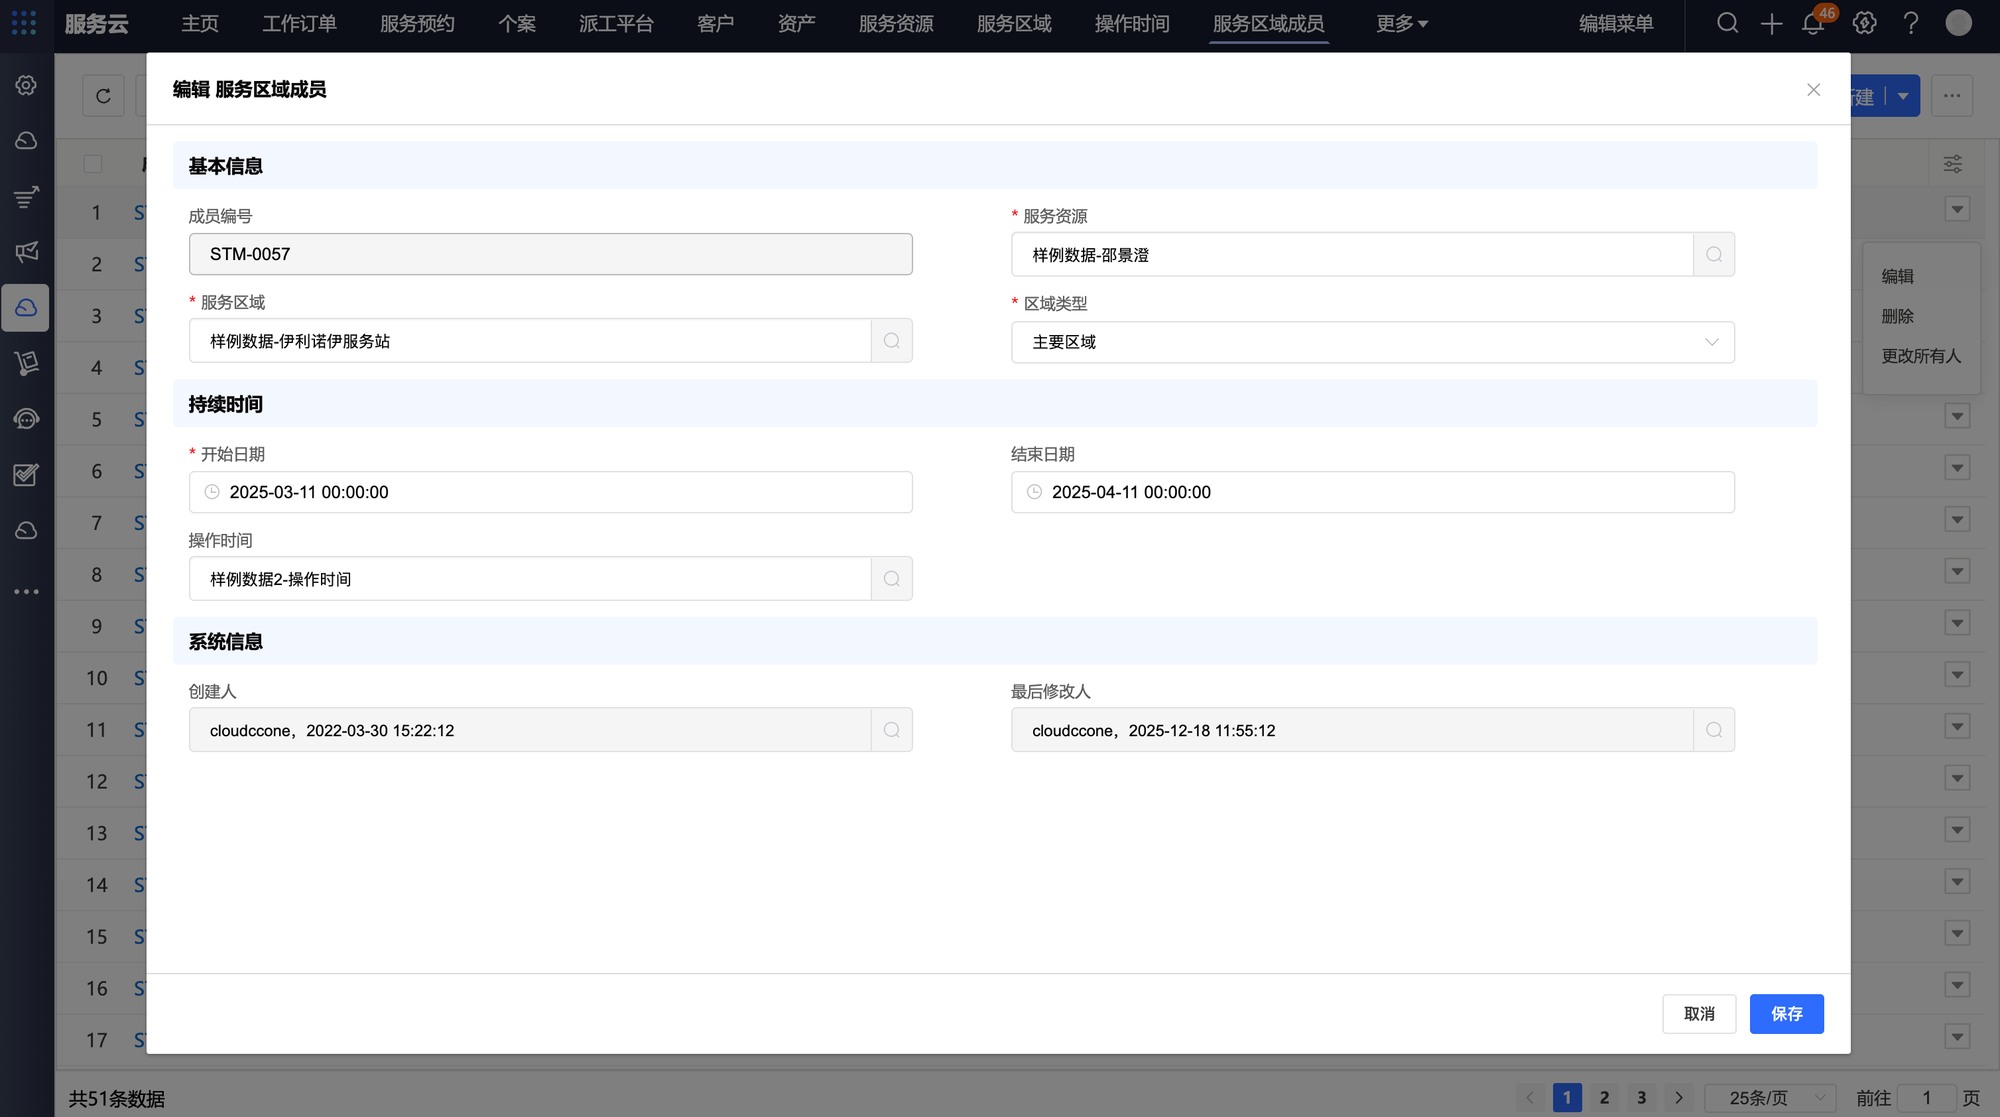The width and height of the screenshot is (2000, 1117).
Task: Switch to the 派工平台 tab
Action: tap(616, 23)
